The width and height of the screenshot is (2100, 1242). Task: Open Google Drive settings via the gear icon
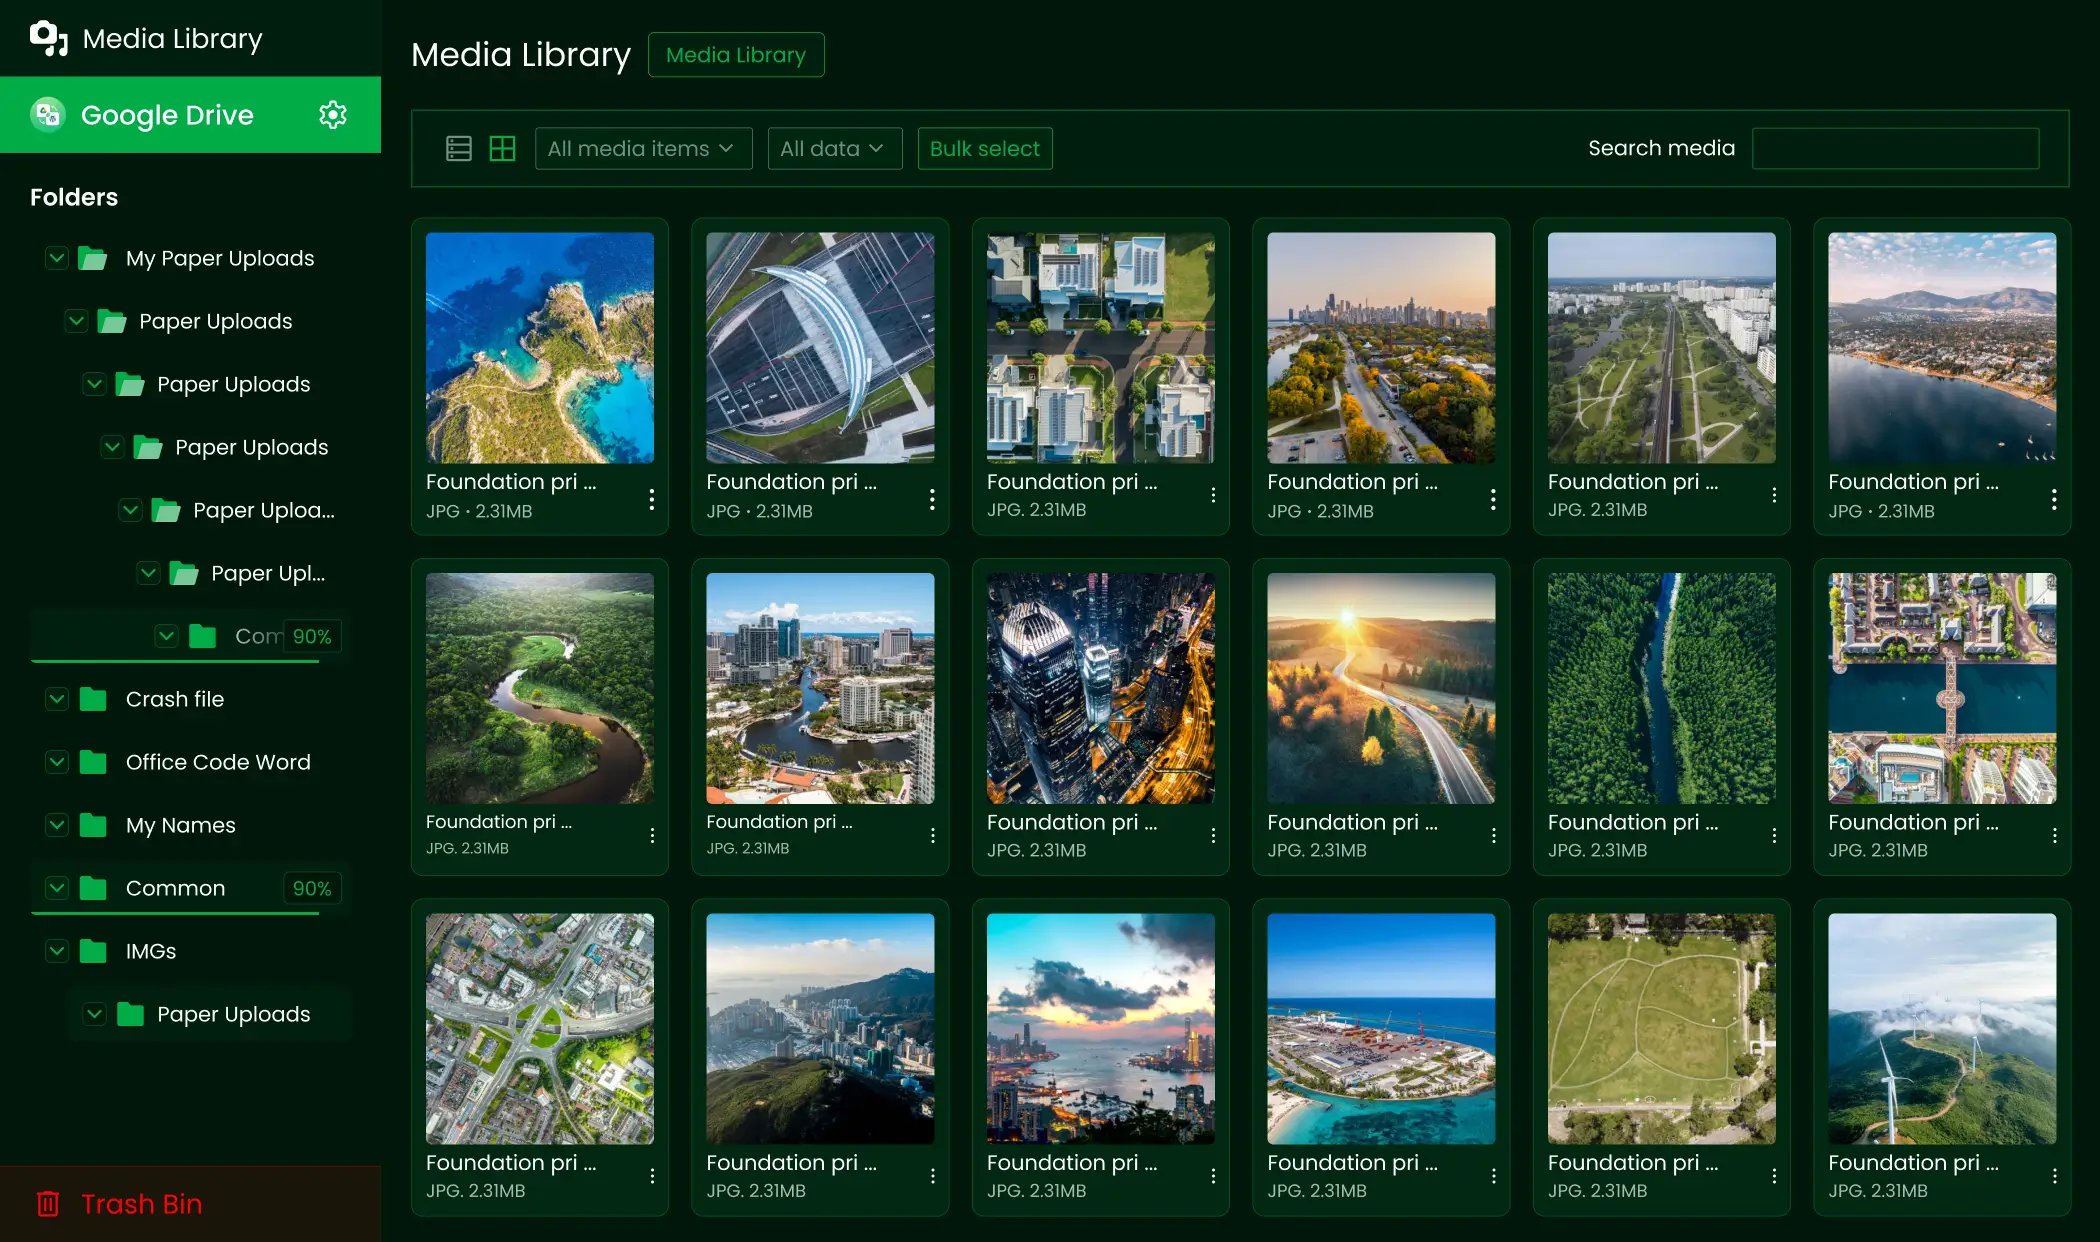332,114
